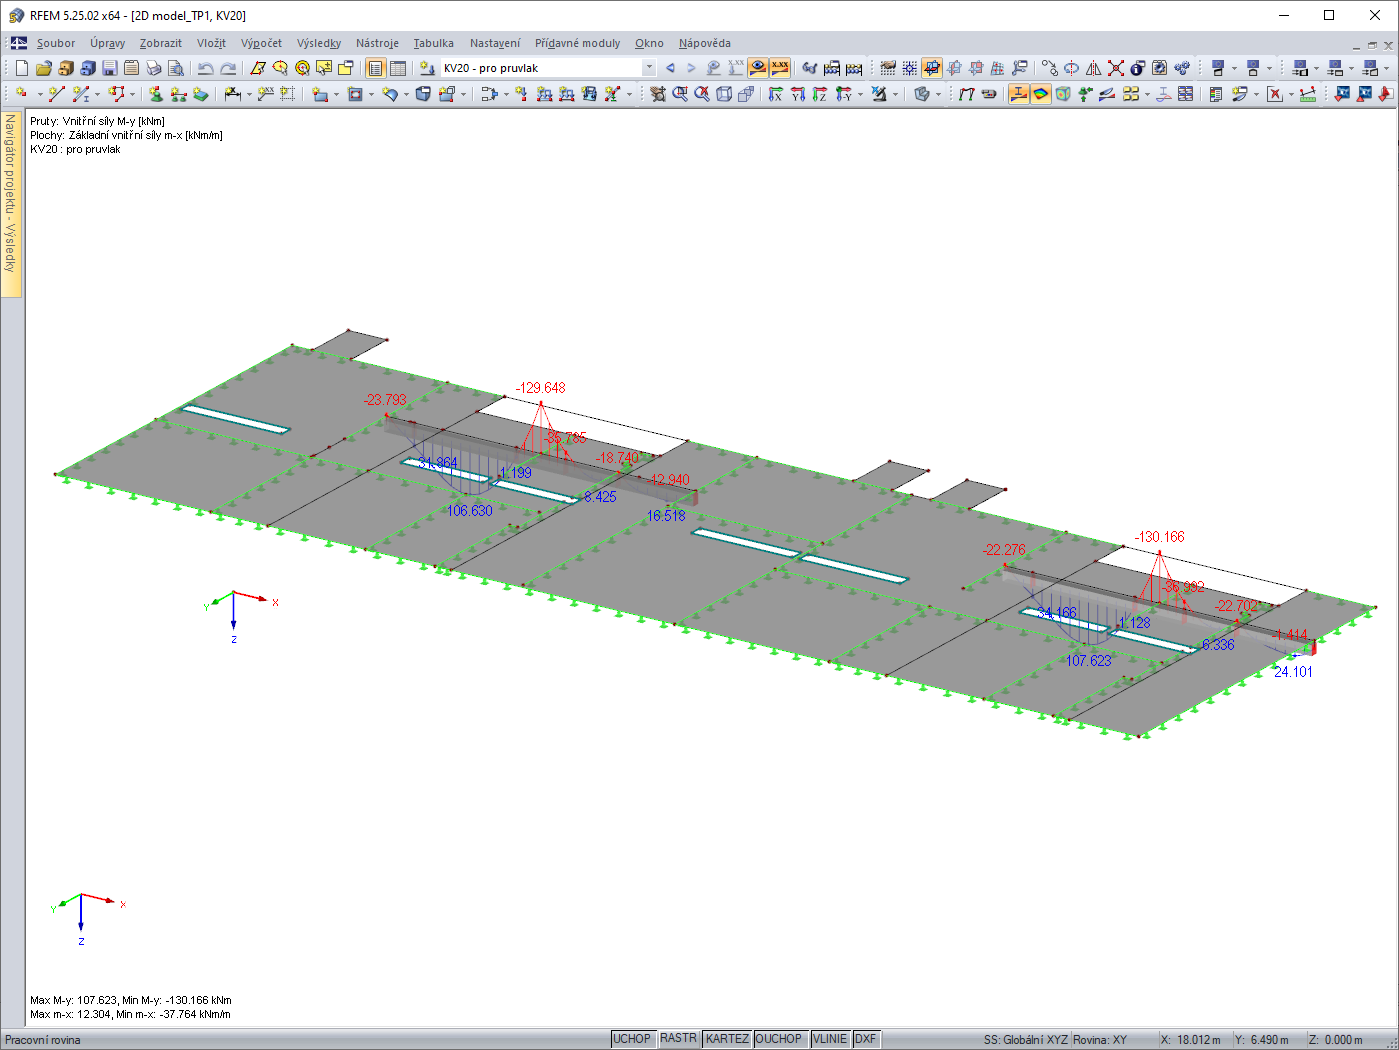The width and height of the screenshot is (1399, 1050).
Task: Show view in the Z direction
Action: pyautogui.click(x=820, y=94)
